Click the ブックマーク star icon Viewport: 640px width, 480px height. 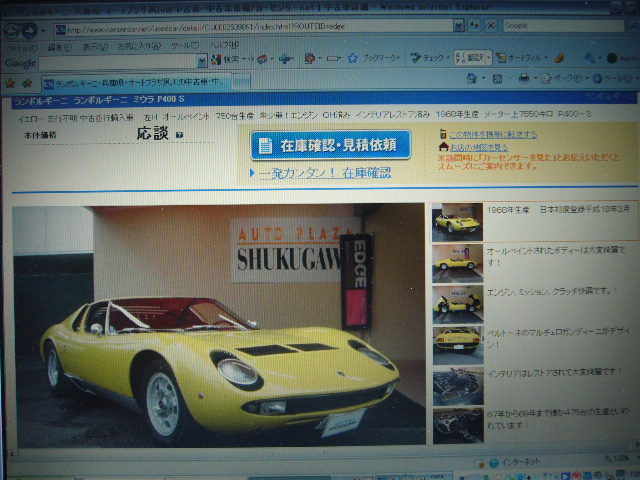pyautogui.click(x=353, y=58)
